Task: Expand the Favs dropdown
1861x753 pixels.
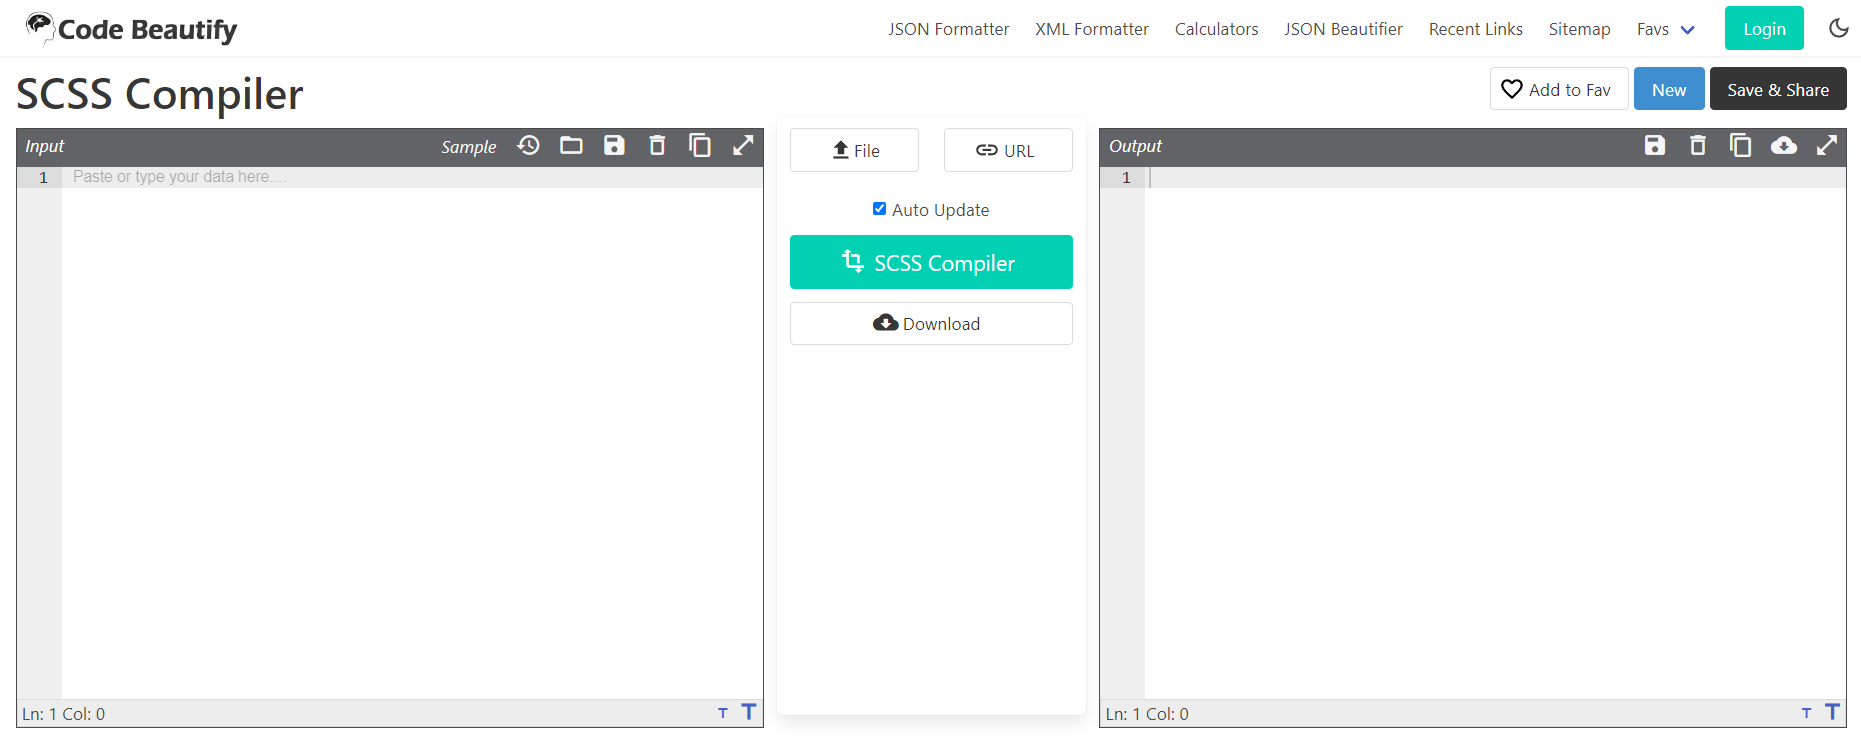Action: pyautogui.click(x=1666, y=29)
